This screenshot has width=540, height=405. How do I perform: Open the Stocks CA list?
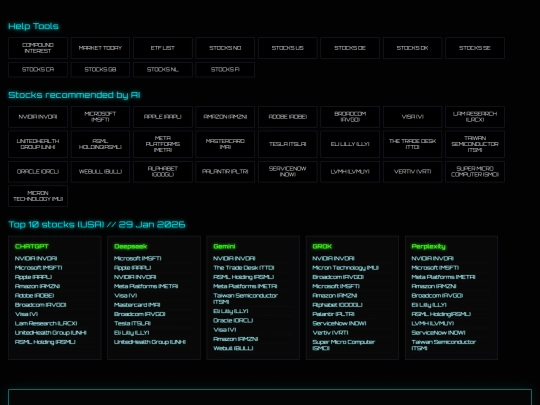point(38,70)
